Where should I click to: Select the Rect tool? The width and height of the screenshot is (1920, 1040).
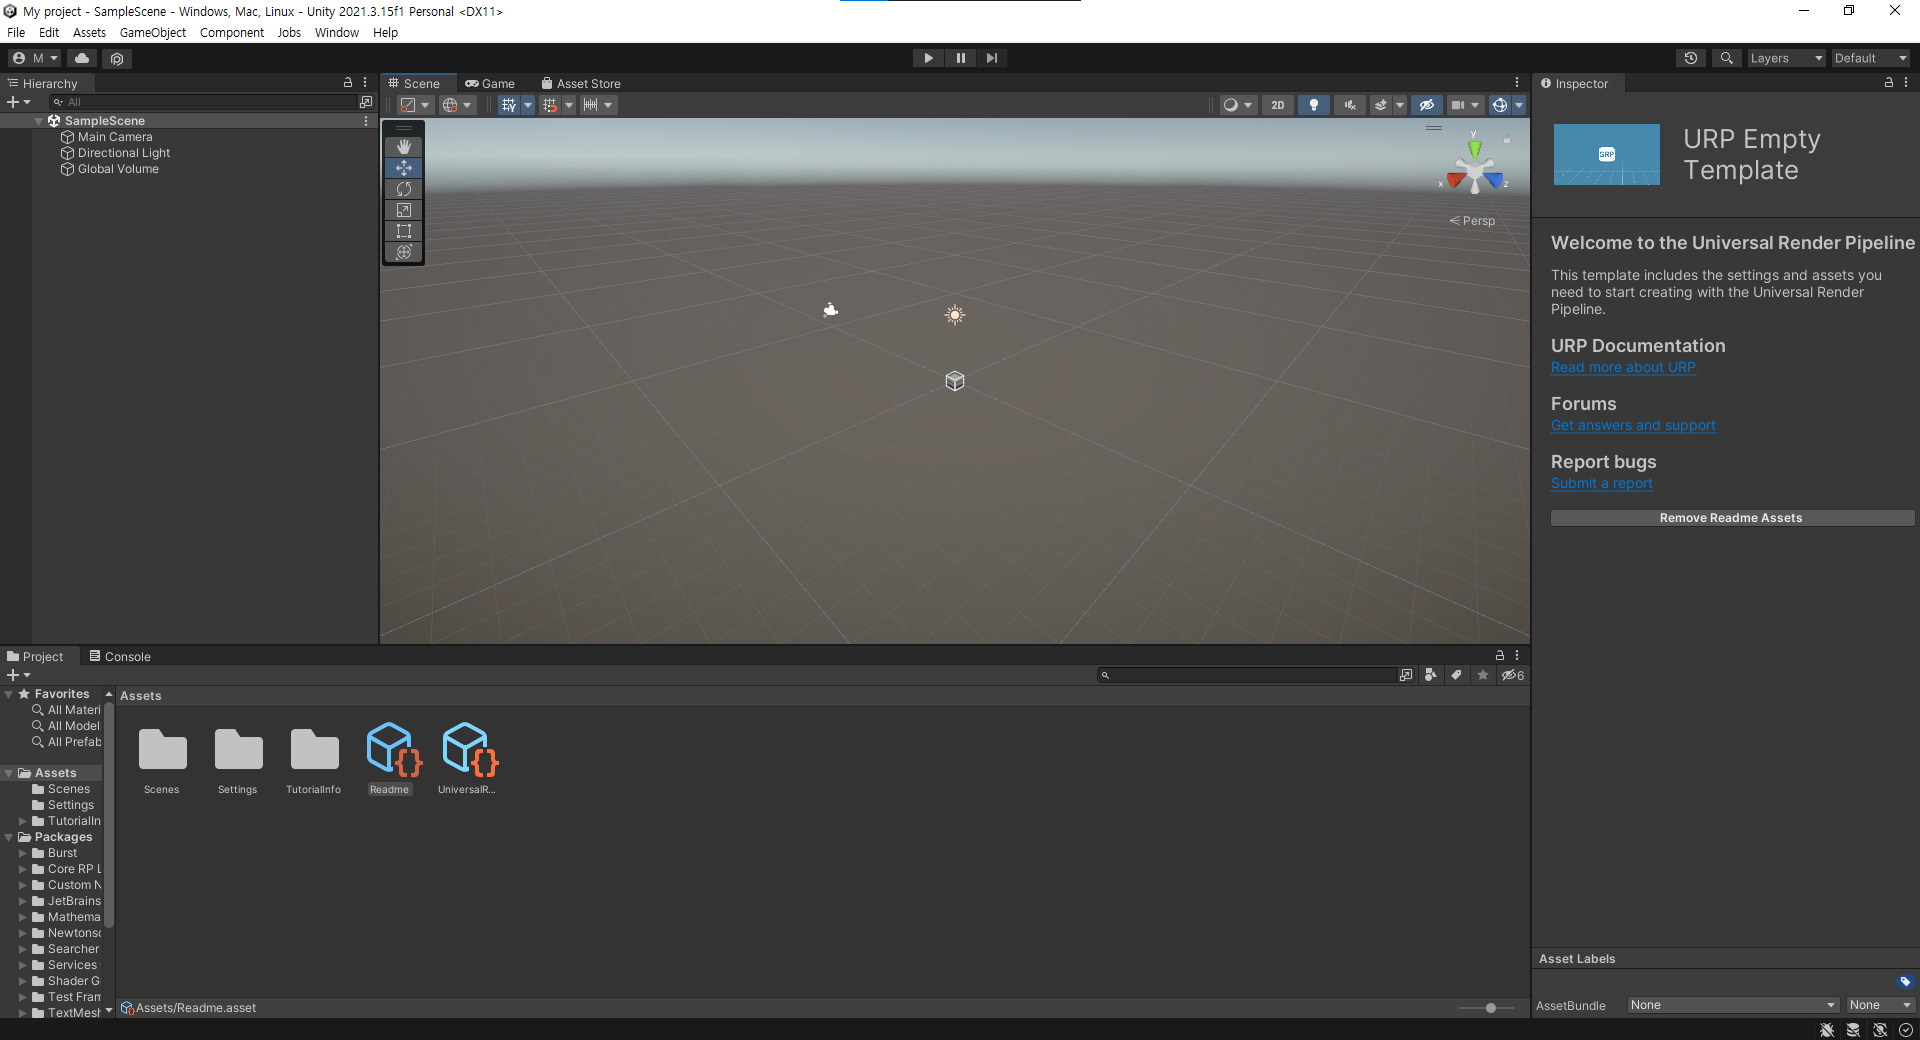point(404,231)
